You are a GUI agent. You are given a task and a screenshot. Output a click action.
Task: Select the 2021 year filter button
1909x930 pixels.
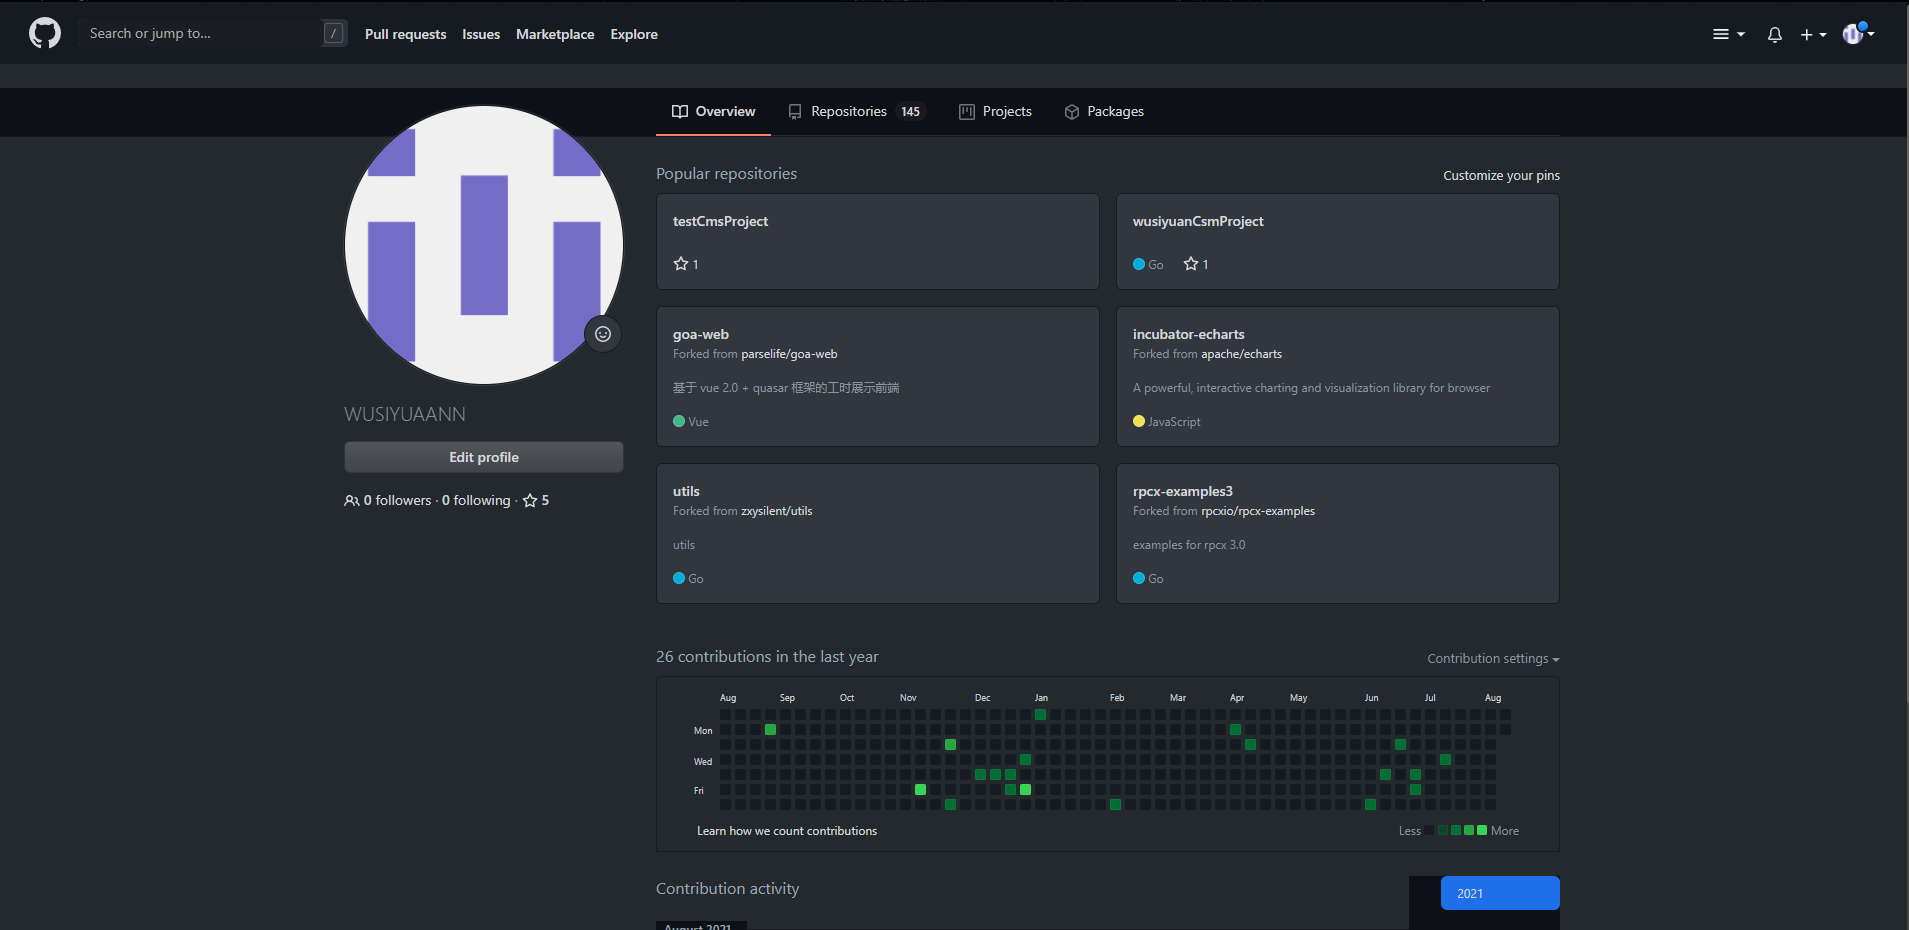click(1500, 893)
